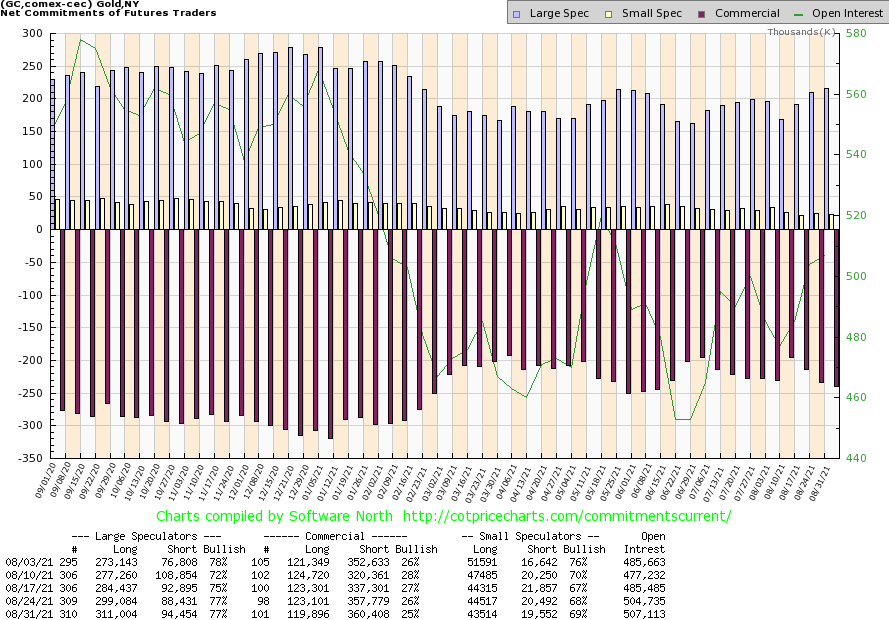Click the Large Spec blue legend swatch
889x620 pixels.
pyautogui.click(x=515, y=14)
